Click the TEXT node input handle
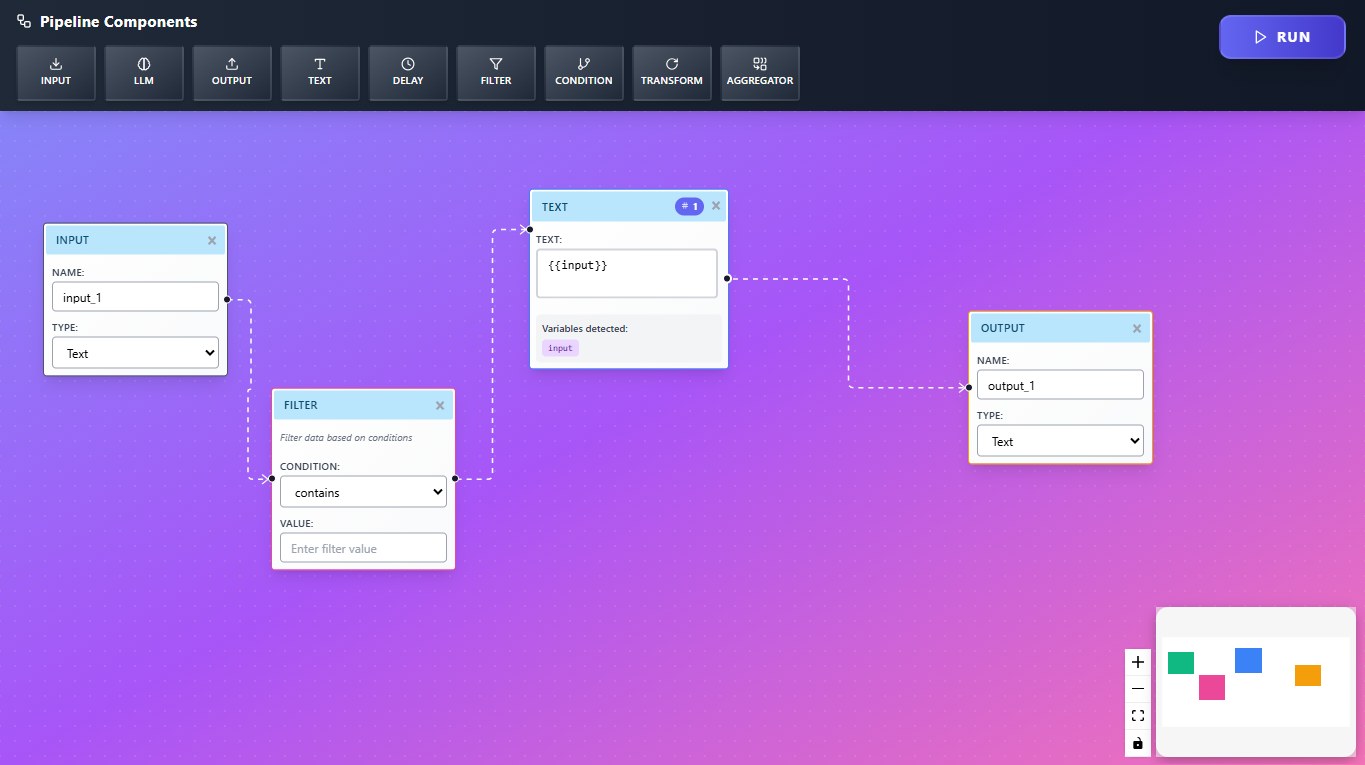This screenshot has width=1365, height=765. [530, 229]
